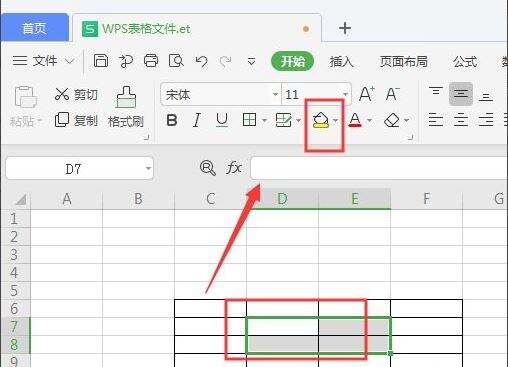Center text horizontally
Viewport: 508px width, 367px height.
point(461,120)
